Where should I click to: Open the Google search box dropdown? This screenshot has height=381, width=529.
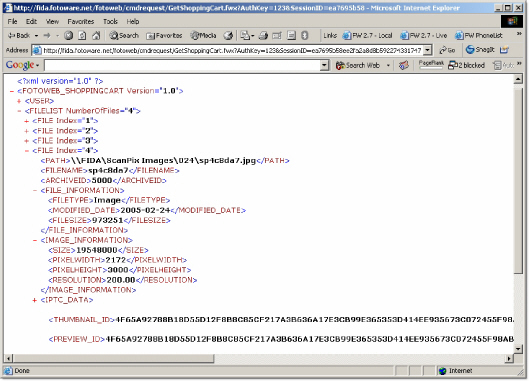click(x=324, y=65)
